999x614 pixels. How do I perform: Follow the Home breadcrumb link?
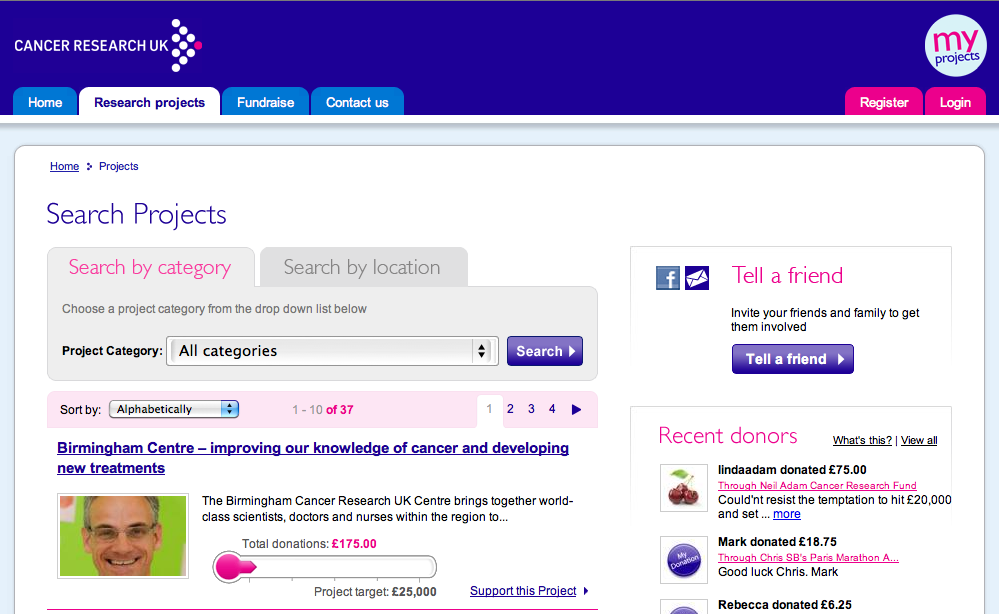[x=64, y=166]
